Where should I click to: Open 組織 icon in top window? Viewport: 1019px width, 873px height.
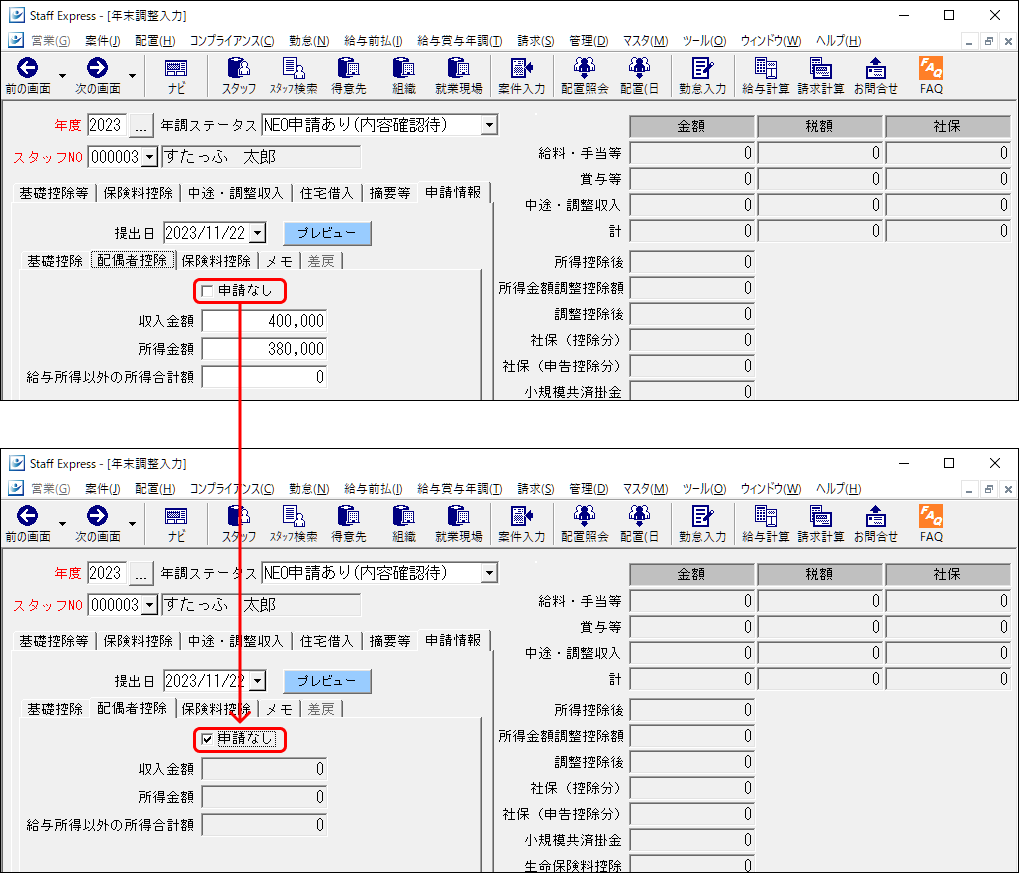pos(404,76)
